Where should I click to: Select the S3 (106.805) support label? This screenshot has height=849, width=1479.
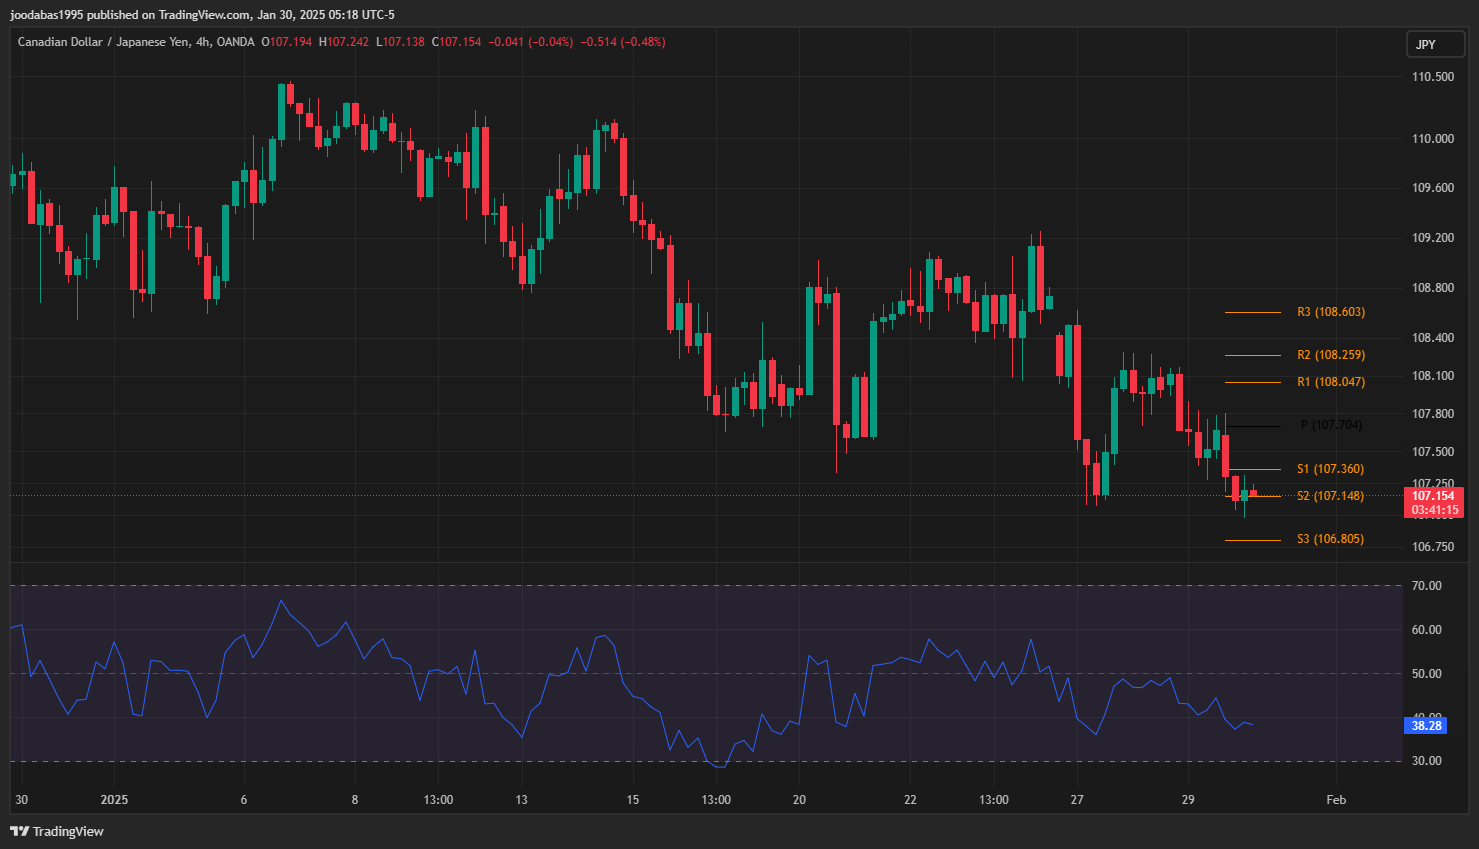1330,539
